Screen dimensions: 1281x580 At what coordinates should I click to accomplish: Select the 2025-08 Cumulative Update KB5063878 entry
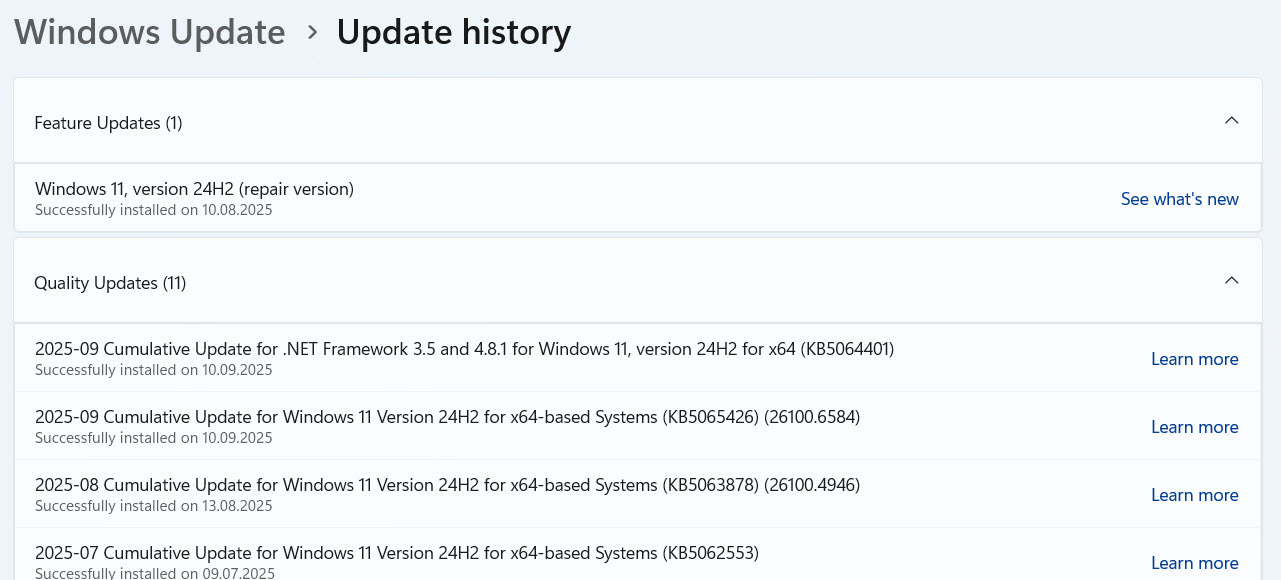point(637,494)
